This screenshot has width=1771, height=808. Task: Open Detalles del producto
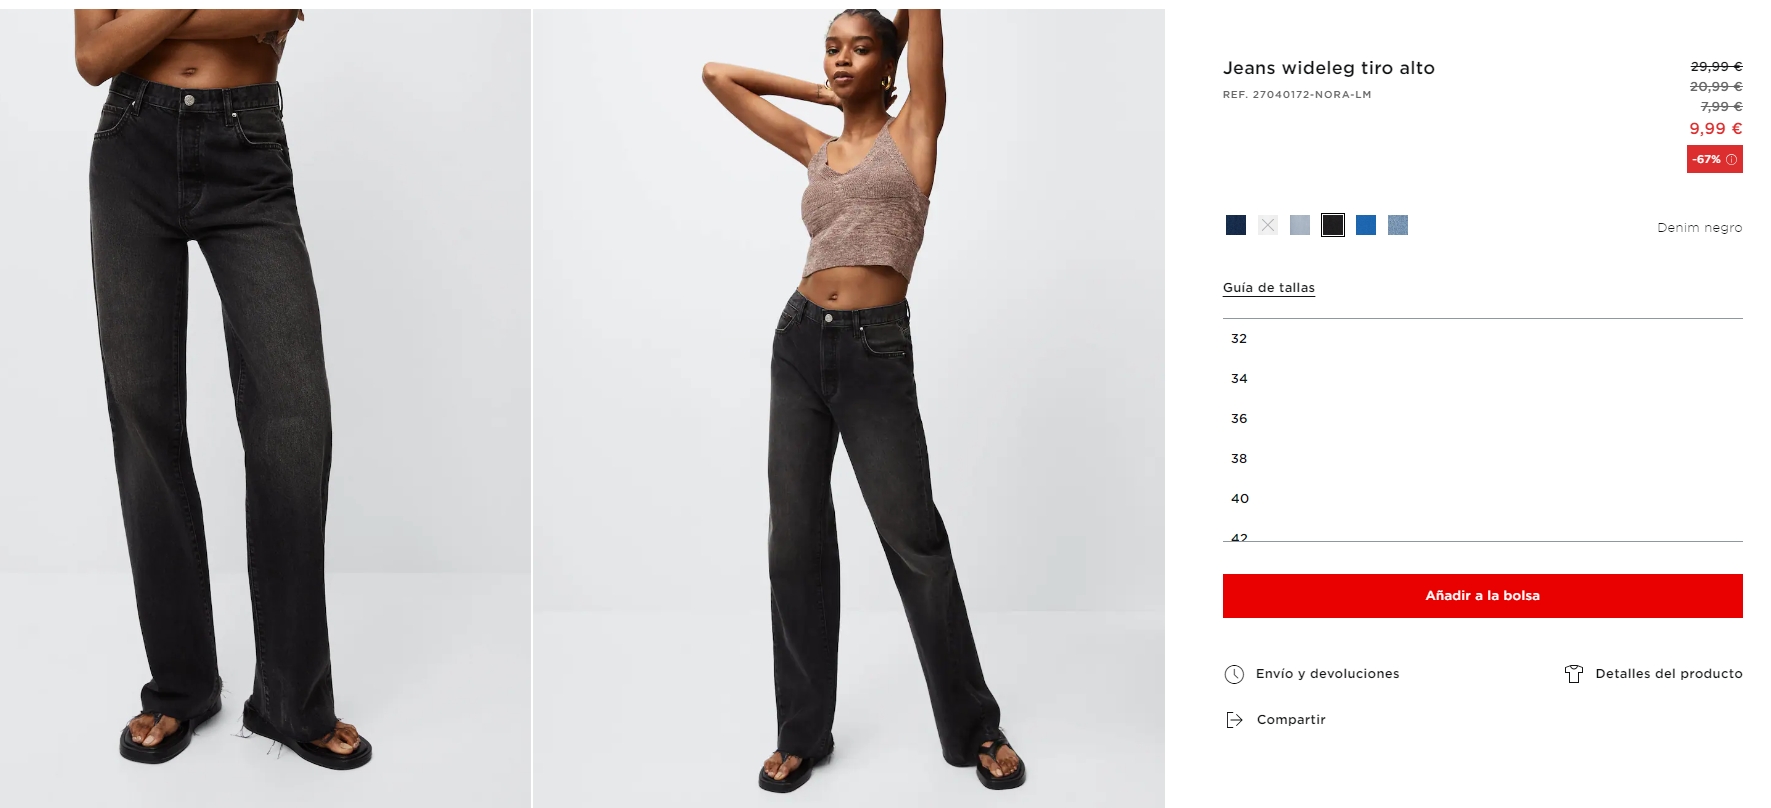(x=1668, y=674)
